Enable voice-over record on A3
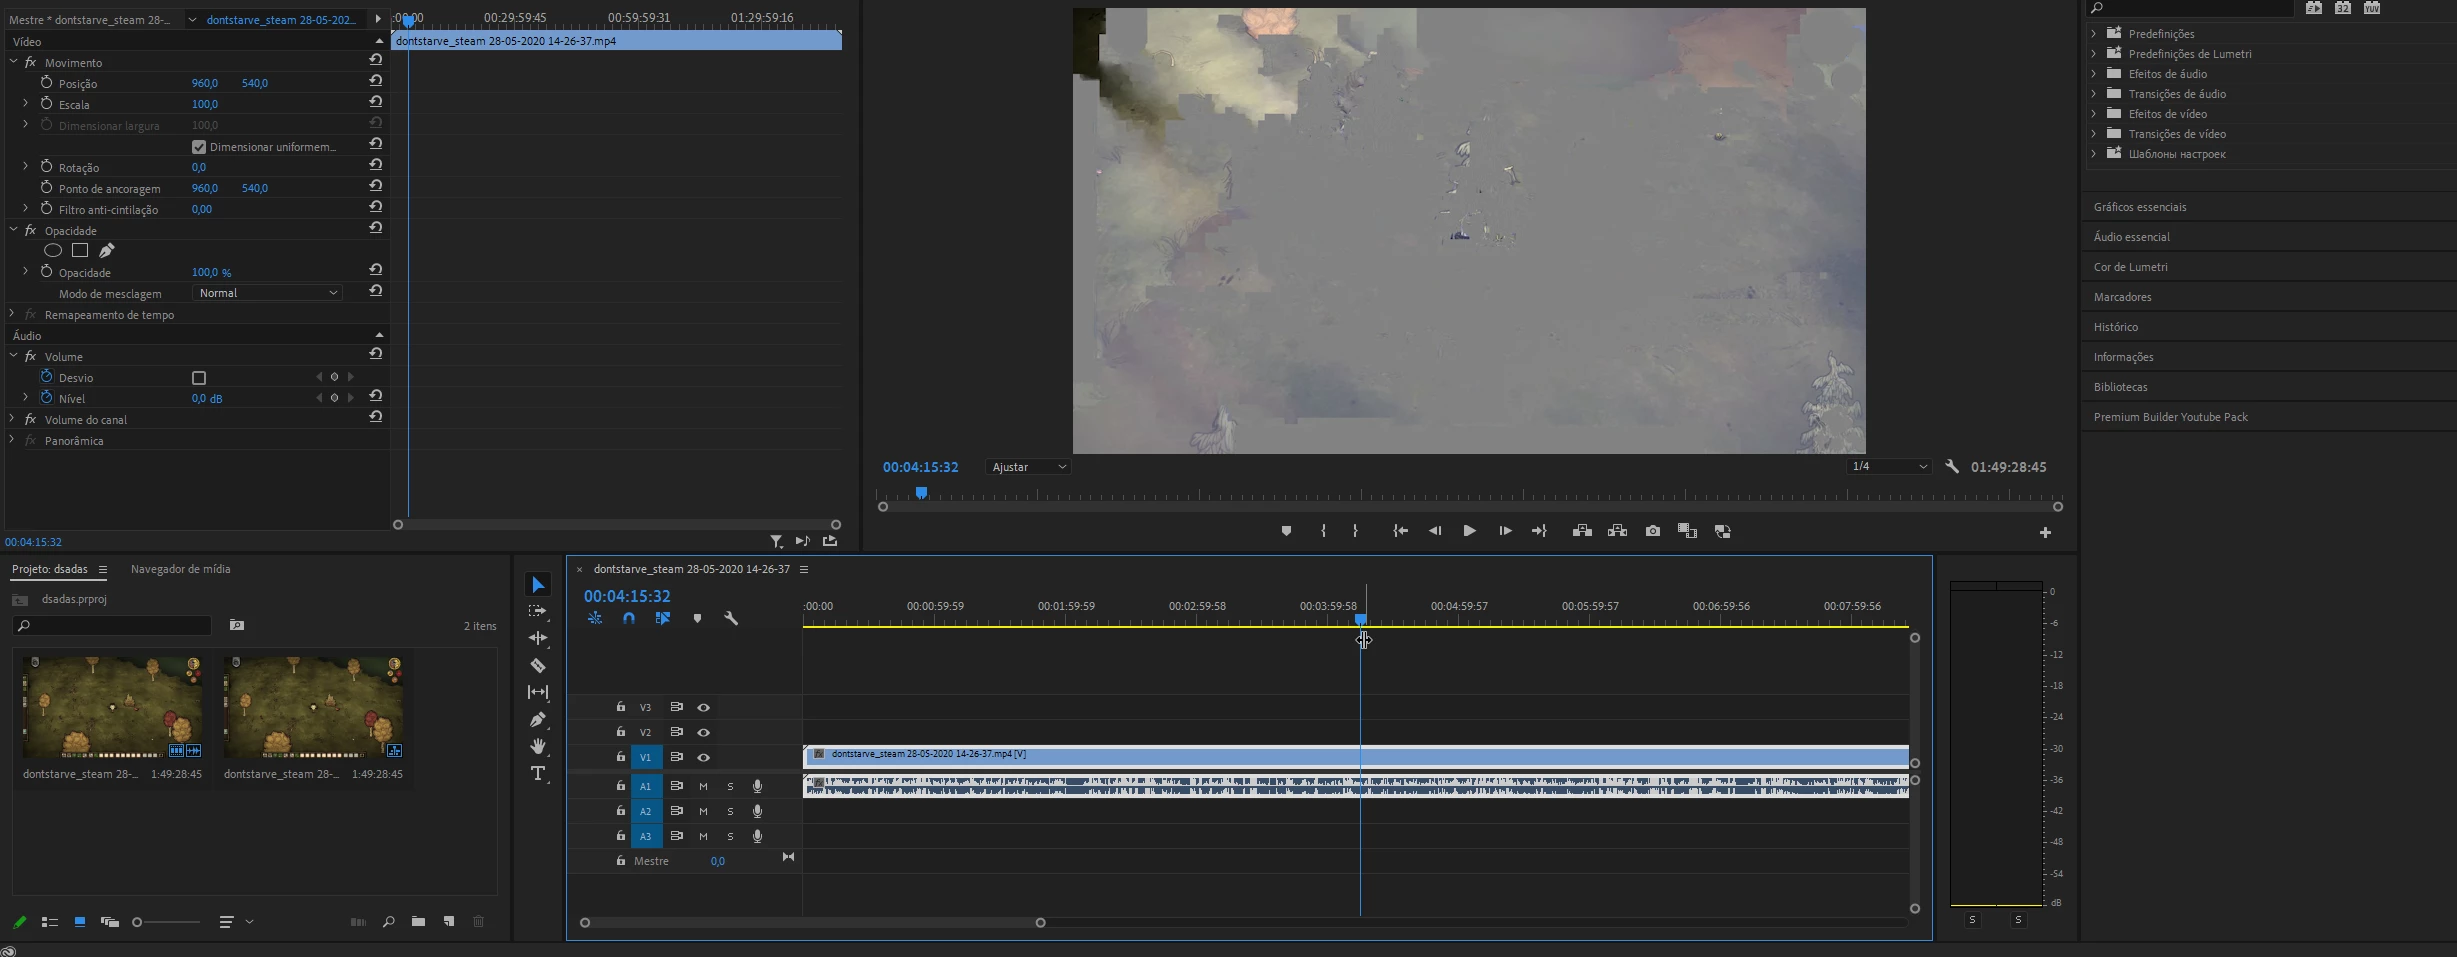 [x=757, y=836]
